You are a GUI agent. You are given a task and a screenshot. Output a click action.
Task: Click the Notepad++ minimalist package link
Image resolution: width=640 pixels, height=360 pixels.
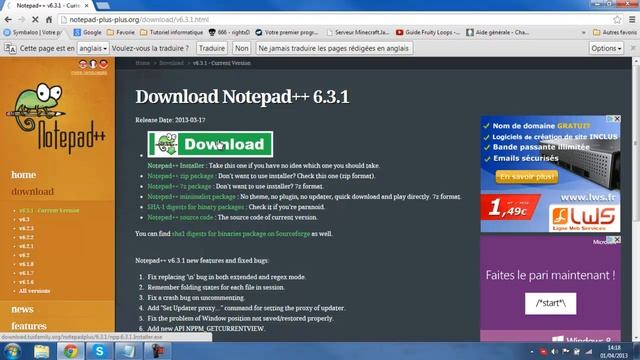(x=191, y=197)
